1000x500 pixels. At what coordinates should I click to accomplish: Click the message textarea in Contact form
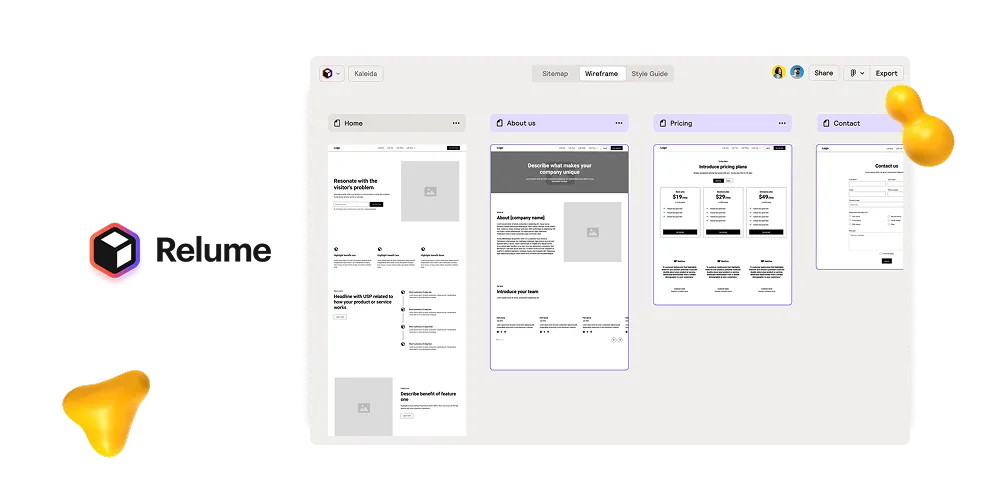coord(876,241)
